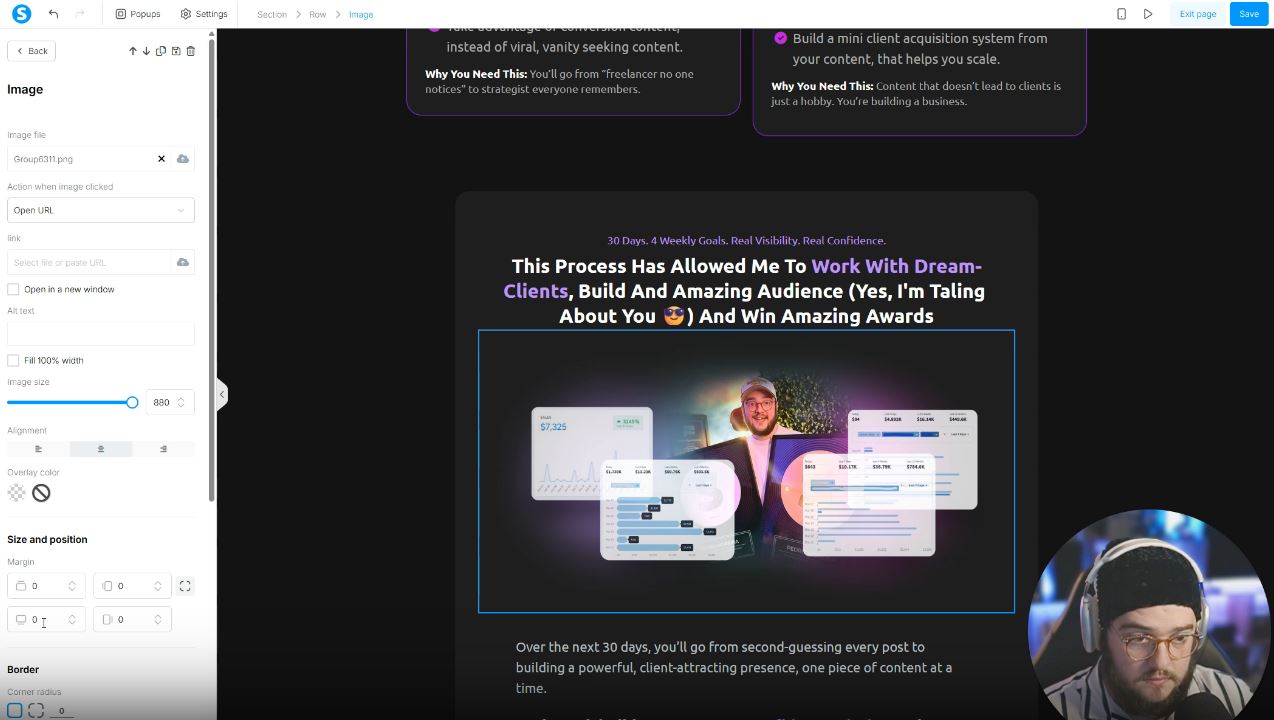Click the 'Over the next 30 days' paragraph
This screenshot has height=720, width=1274.
pyautogui.click(x=734, y=667)
